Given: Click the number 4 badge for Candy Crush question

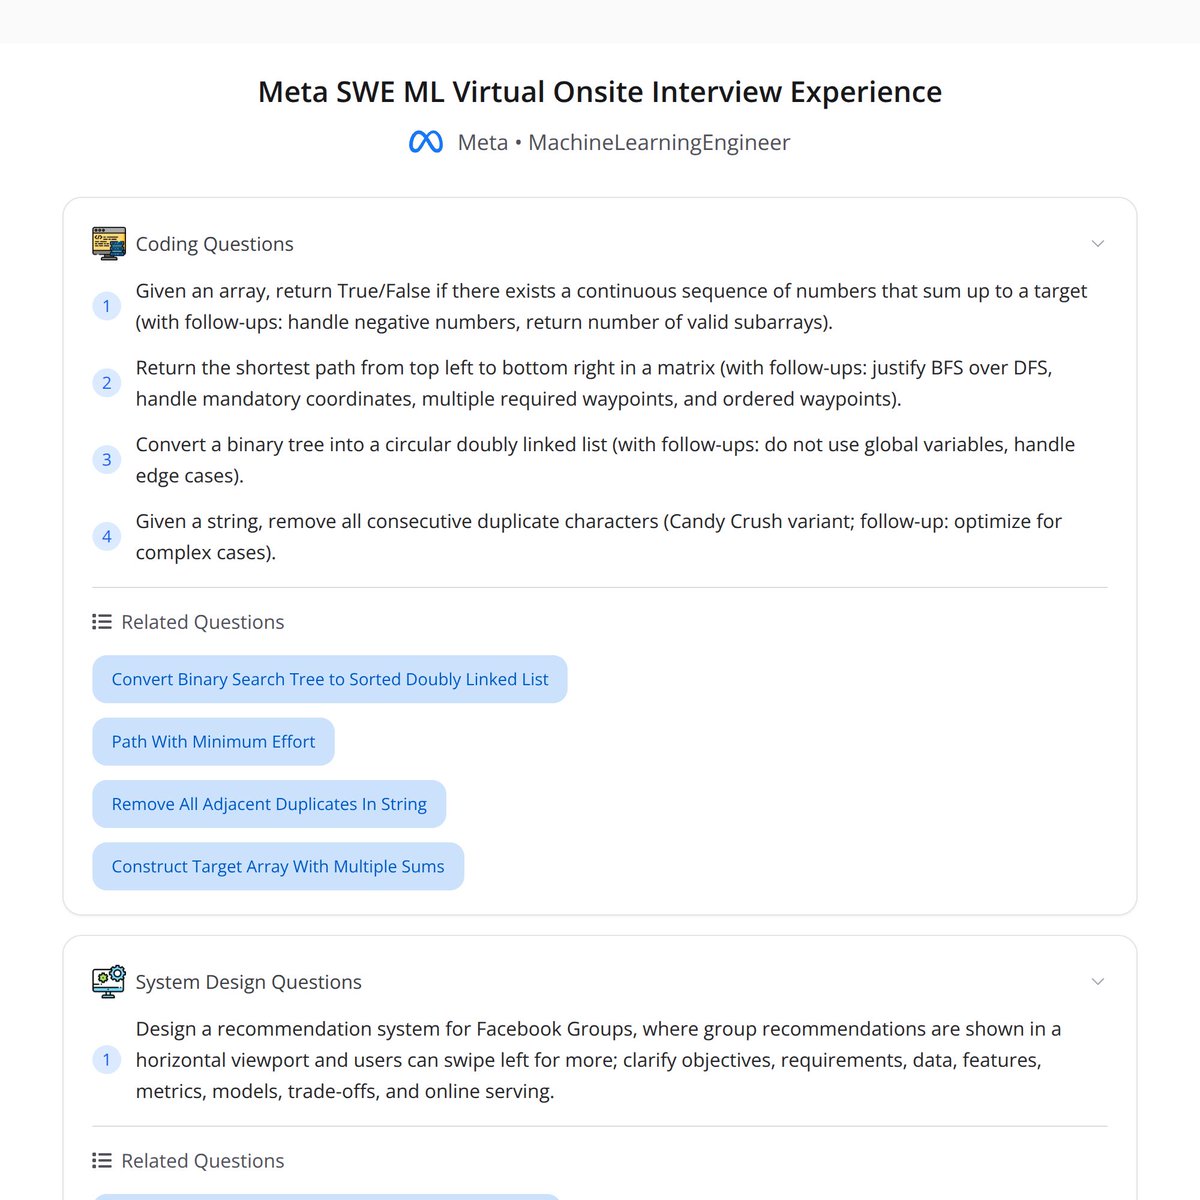Looking at the screenshot, I should click(x=107, y=537).
